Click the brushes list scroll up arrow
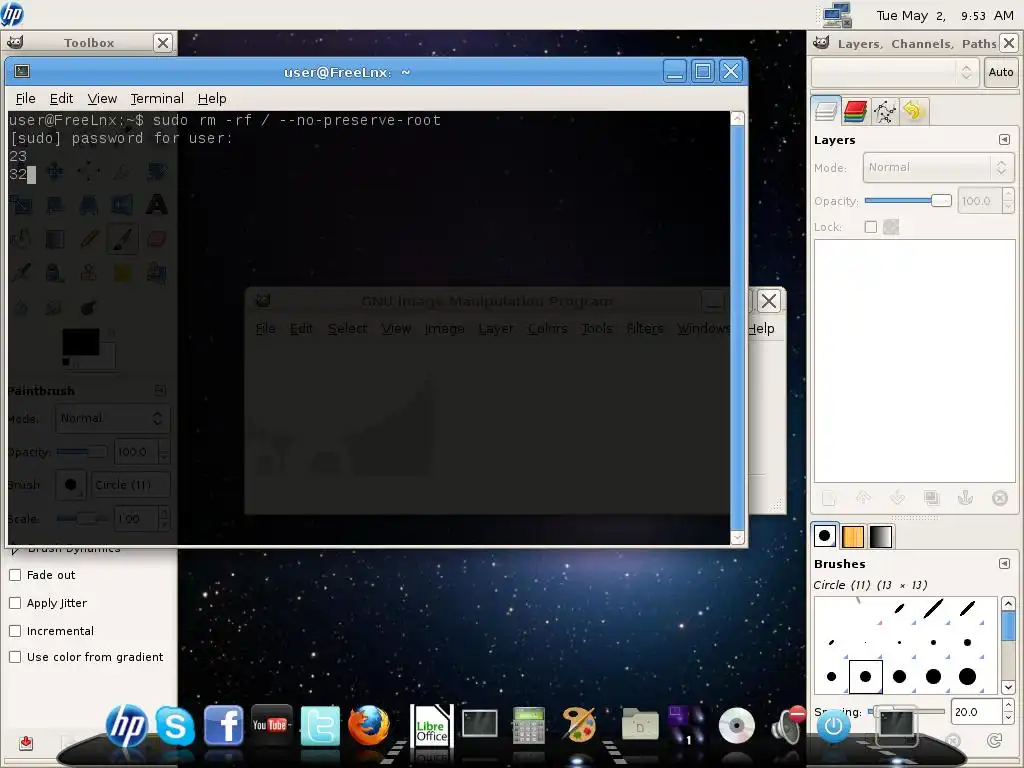 [x=1008, y=604]
